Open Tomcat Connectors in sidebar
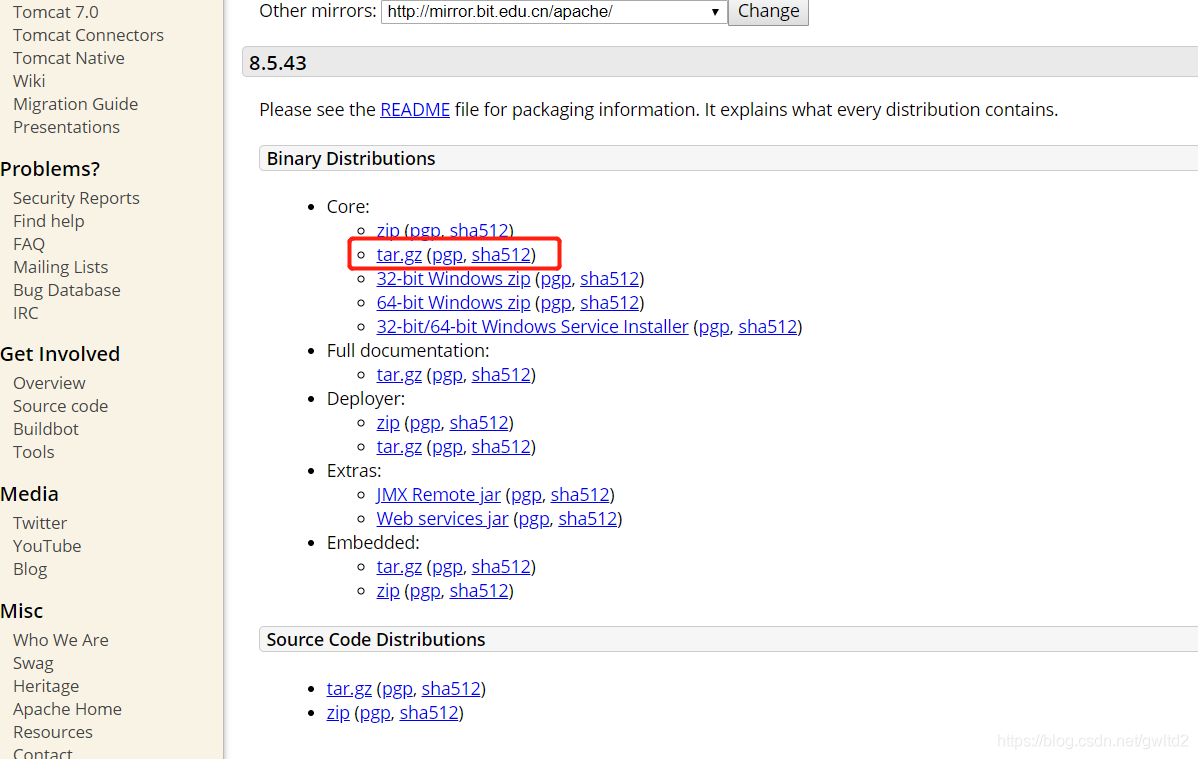Screen dimensions: 1198x759 (89, 35)
